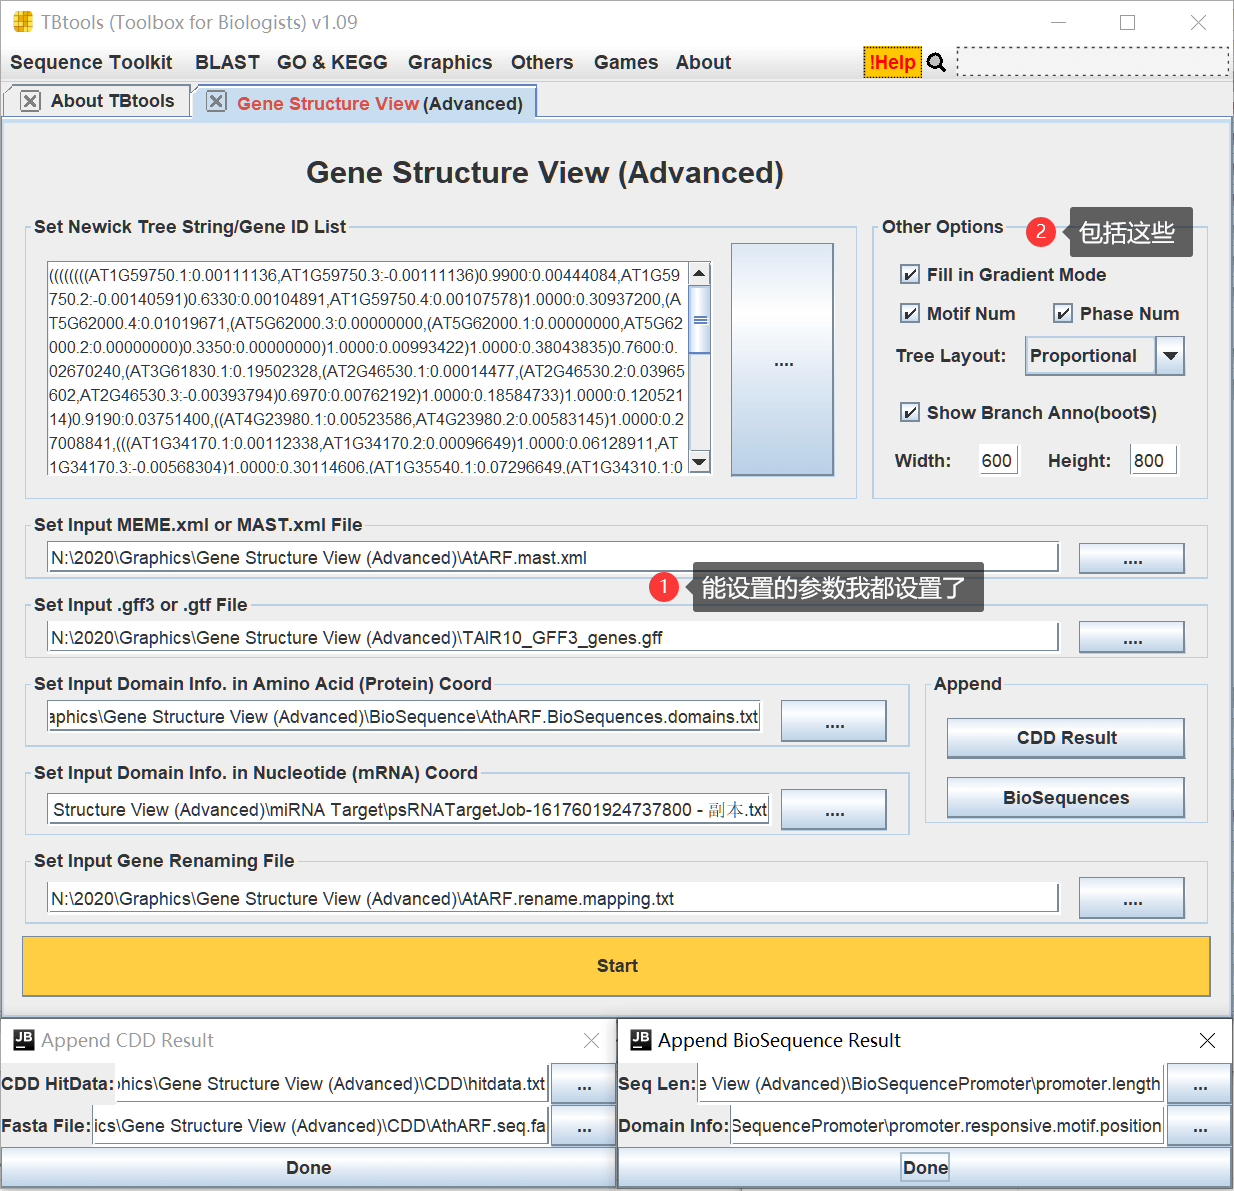This screenshot has width=1234, height=1191.
Task: Toggle Fill in Gradient Mode checkbox
Action: tap(910, 274)
